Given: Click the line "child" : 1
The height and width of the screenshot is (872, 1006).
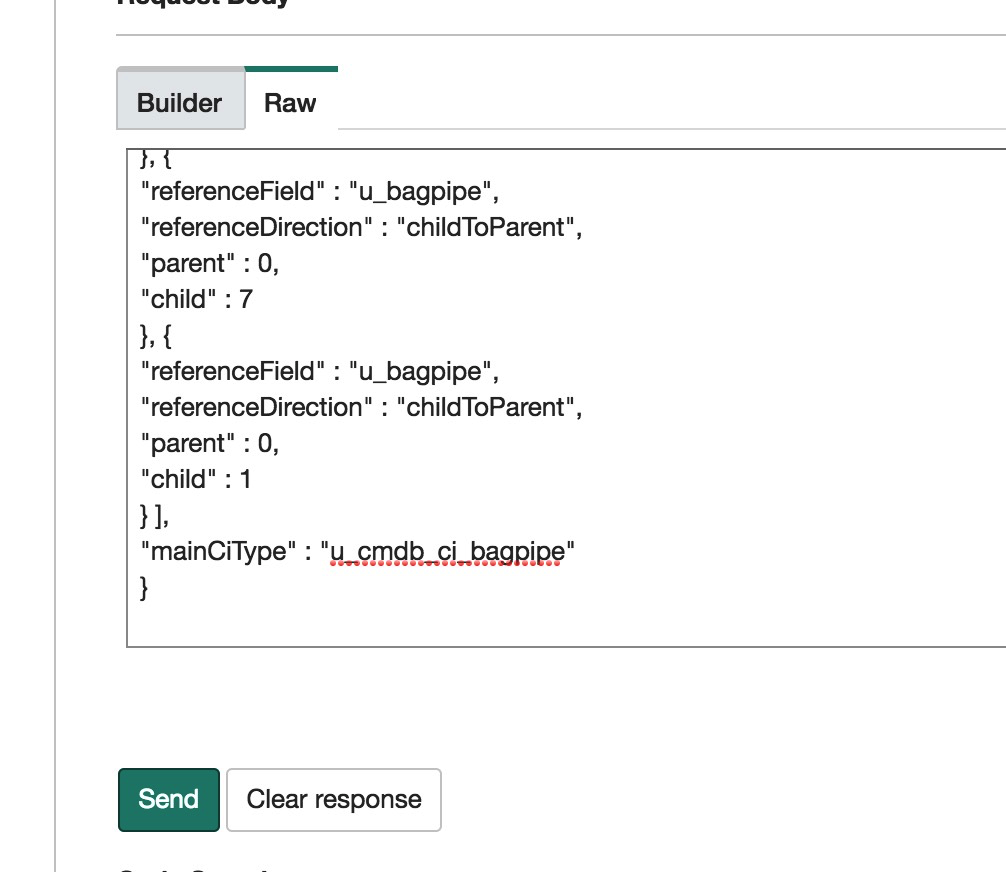Looking at the screenshot, I should (x=196, y=479).
